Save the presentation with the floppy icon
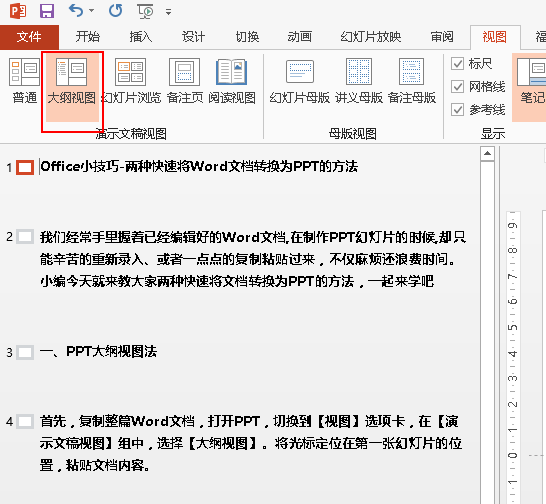This screenshot has width=546, height=504. coord(47,11)
